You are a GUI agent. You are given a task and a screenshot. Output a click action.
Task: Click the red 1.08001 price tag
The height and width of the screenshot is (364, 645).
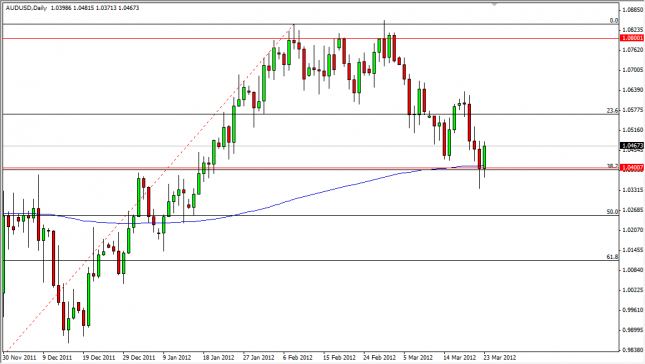[632, 38]
